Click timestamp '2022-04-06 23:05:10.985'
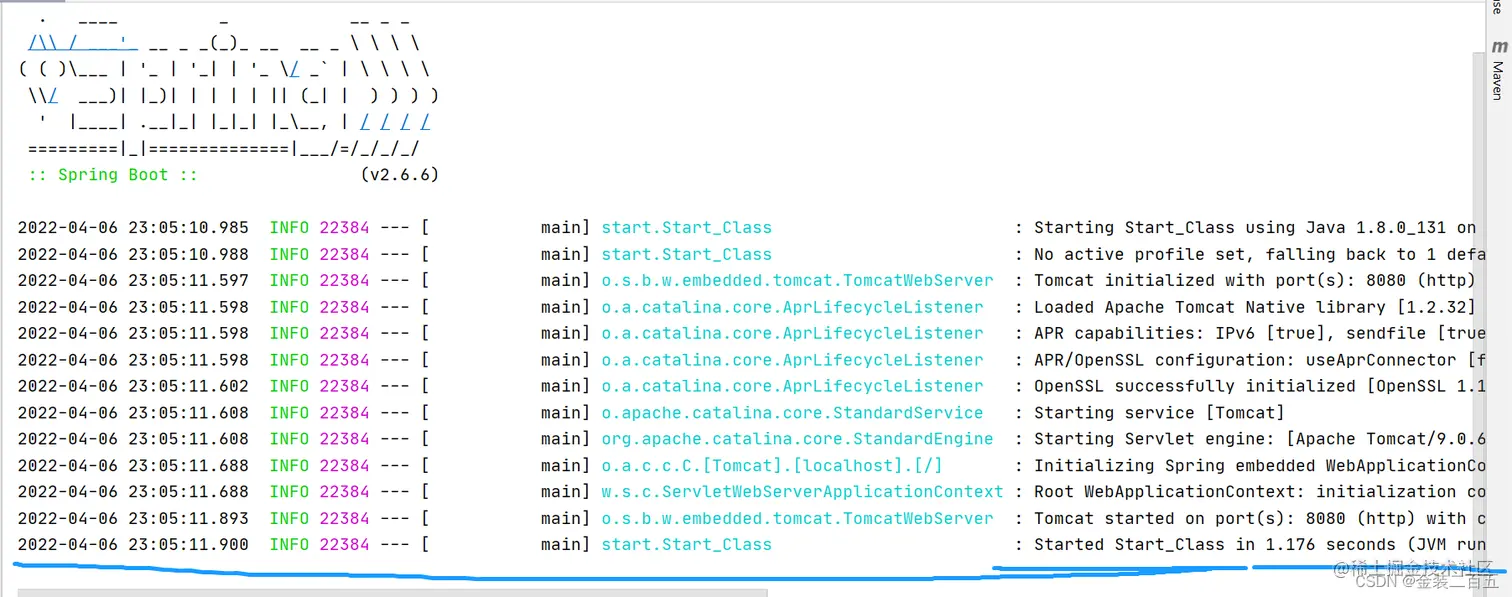This screenshot has height=597, width=1512. [x=133, y=228]
